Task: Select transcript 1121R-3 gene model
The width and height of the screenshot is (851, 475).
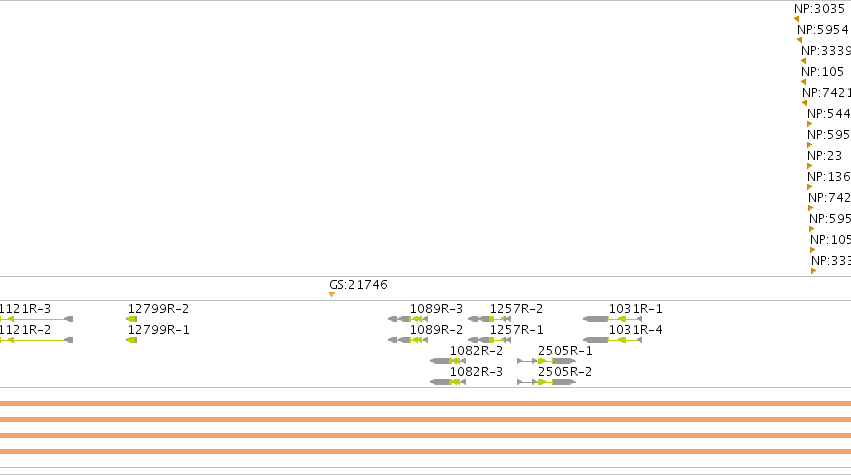Action: click(x=36, y=319)
